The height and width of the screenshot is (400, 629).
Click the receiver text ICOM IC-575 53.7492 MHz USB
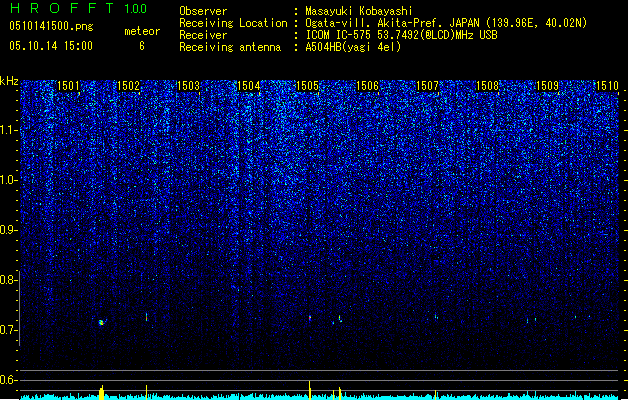pyautogui.click(x=401, y=35)
